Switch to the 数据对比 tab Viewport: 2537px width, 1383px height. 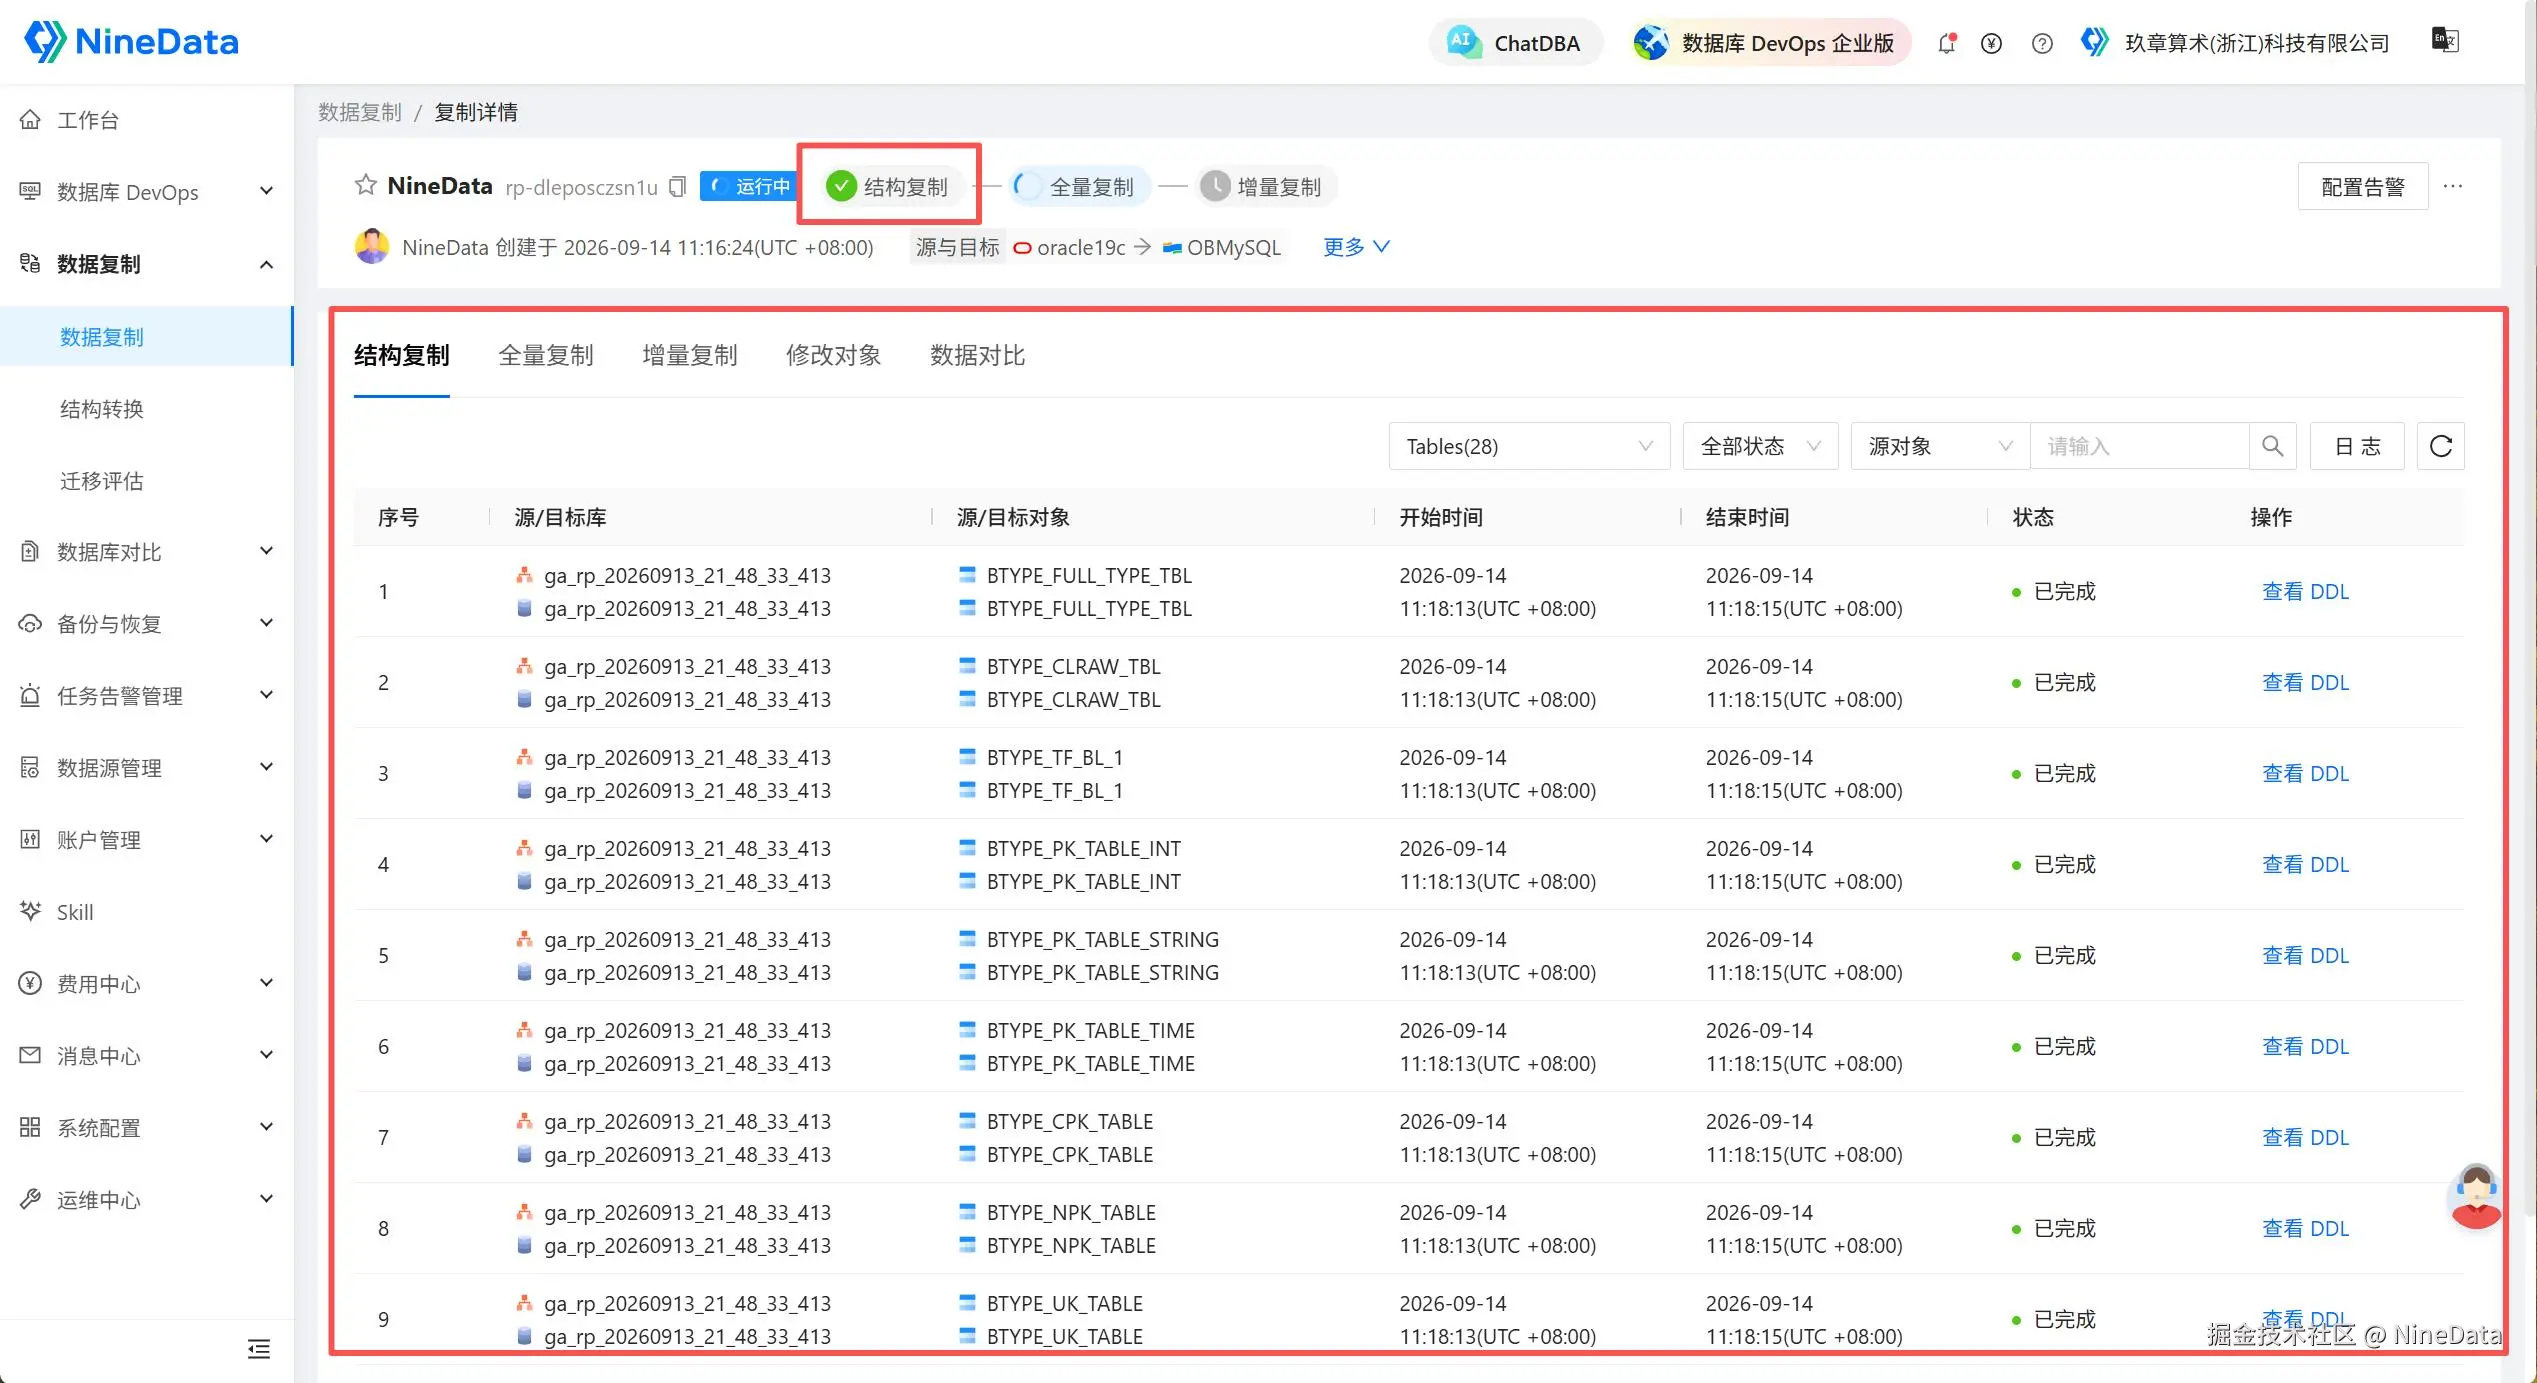pos(977,355)
